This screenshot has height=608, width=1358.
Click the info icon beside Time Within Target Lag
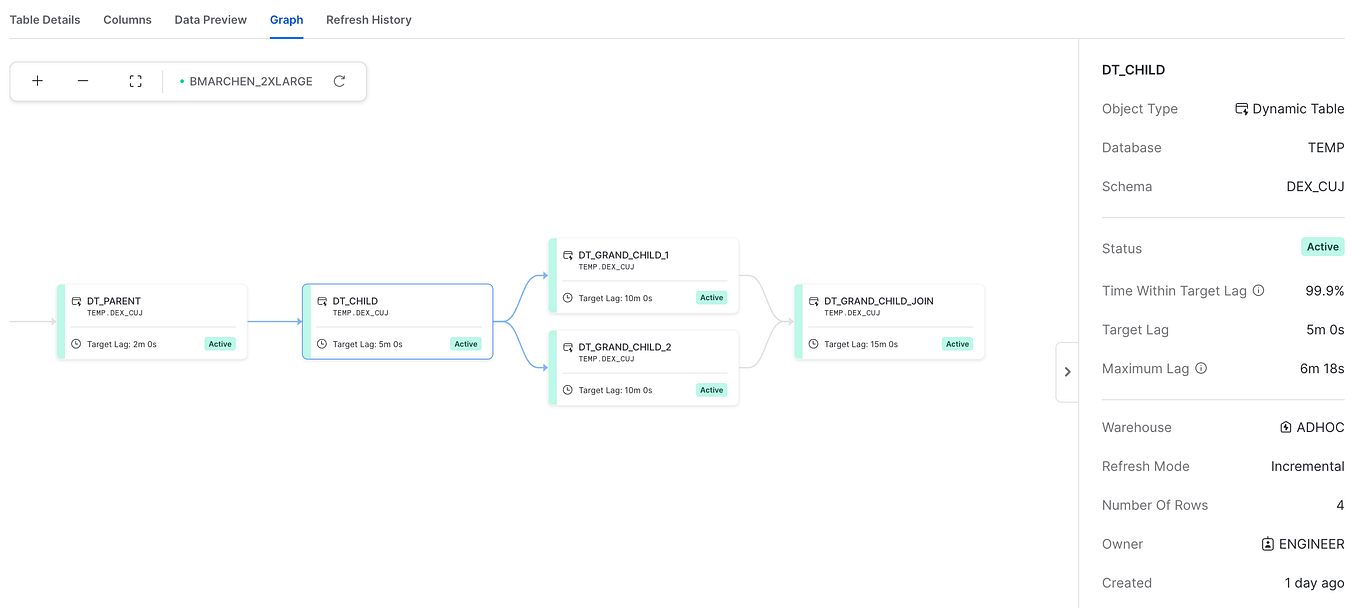click(x=1260, y=290)
